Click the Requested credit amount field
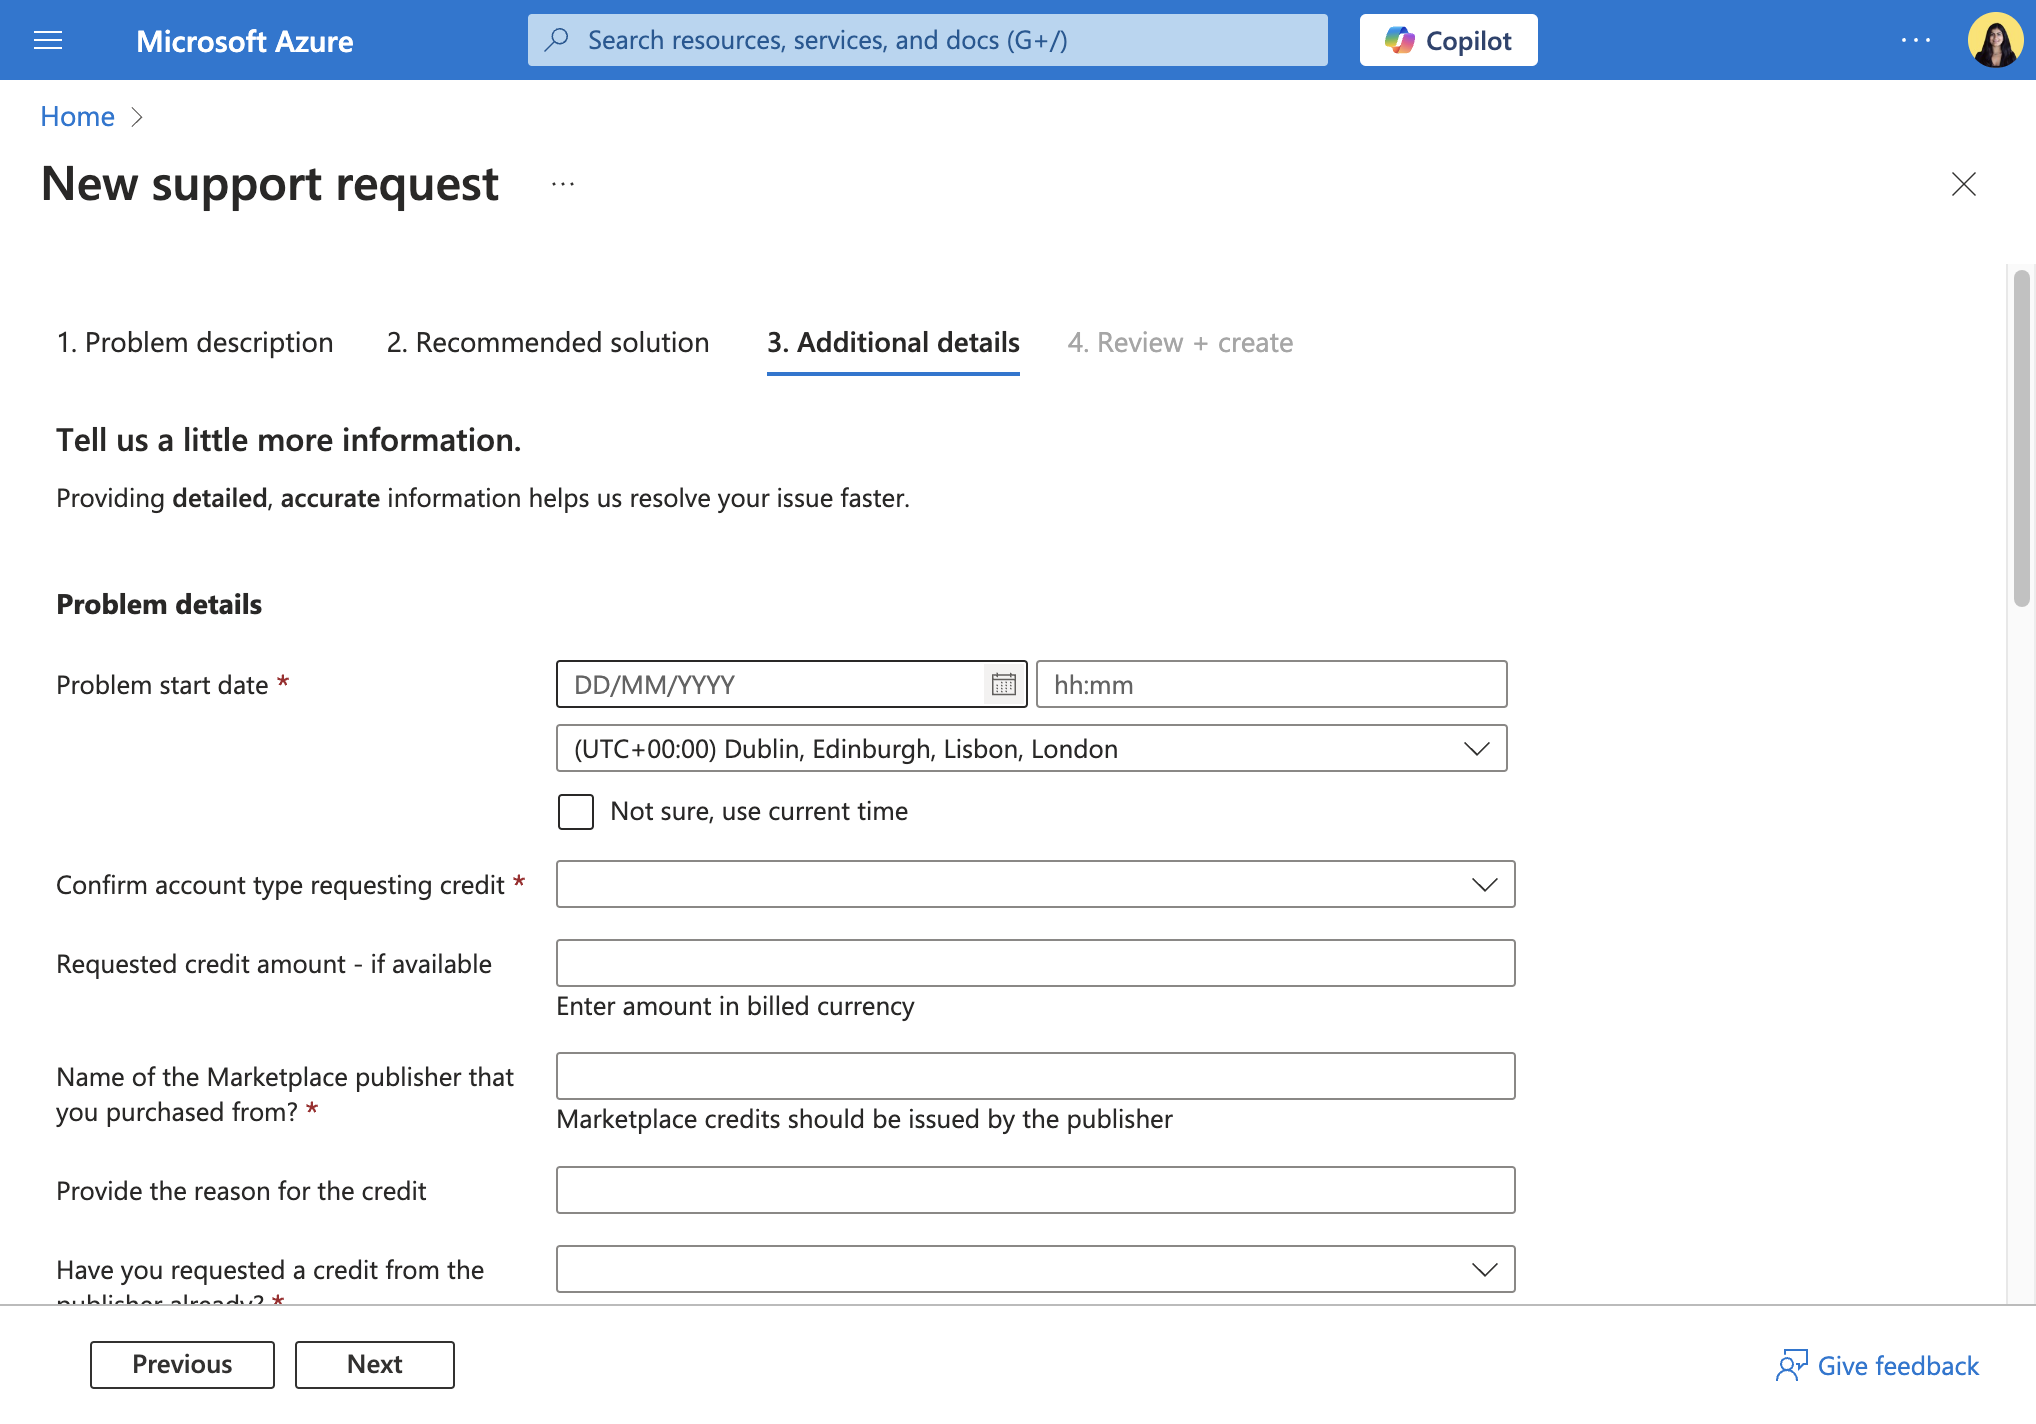Screen dimensions: 2036x1424 pyautogui.click(x=1035, y=963)
